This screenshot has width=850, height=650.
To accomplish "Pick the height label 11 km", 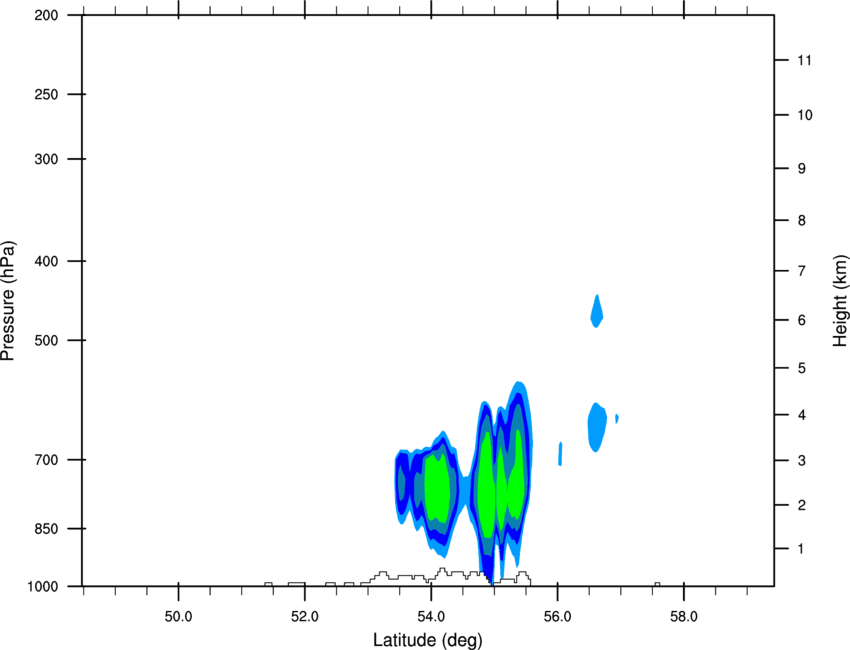I will coord(805,60).
